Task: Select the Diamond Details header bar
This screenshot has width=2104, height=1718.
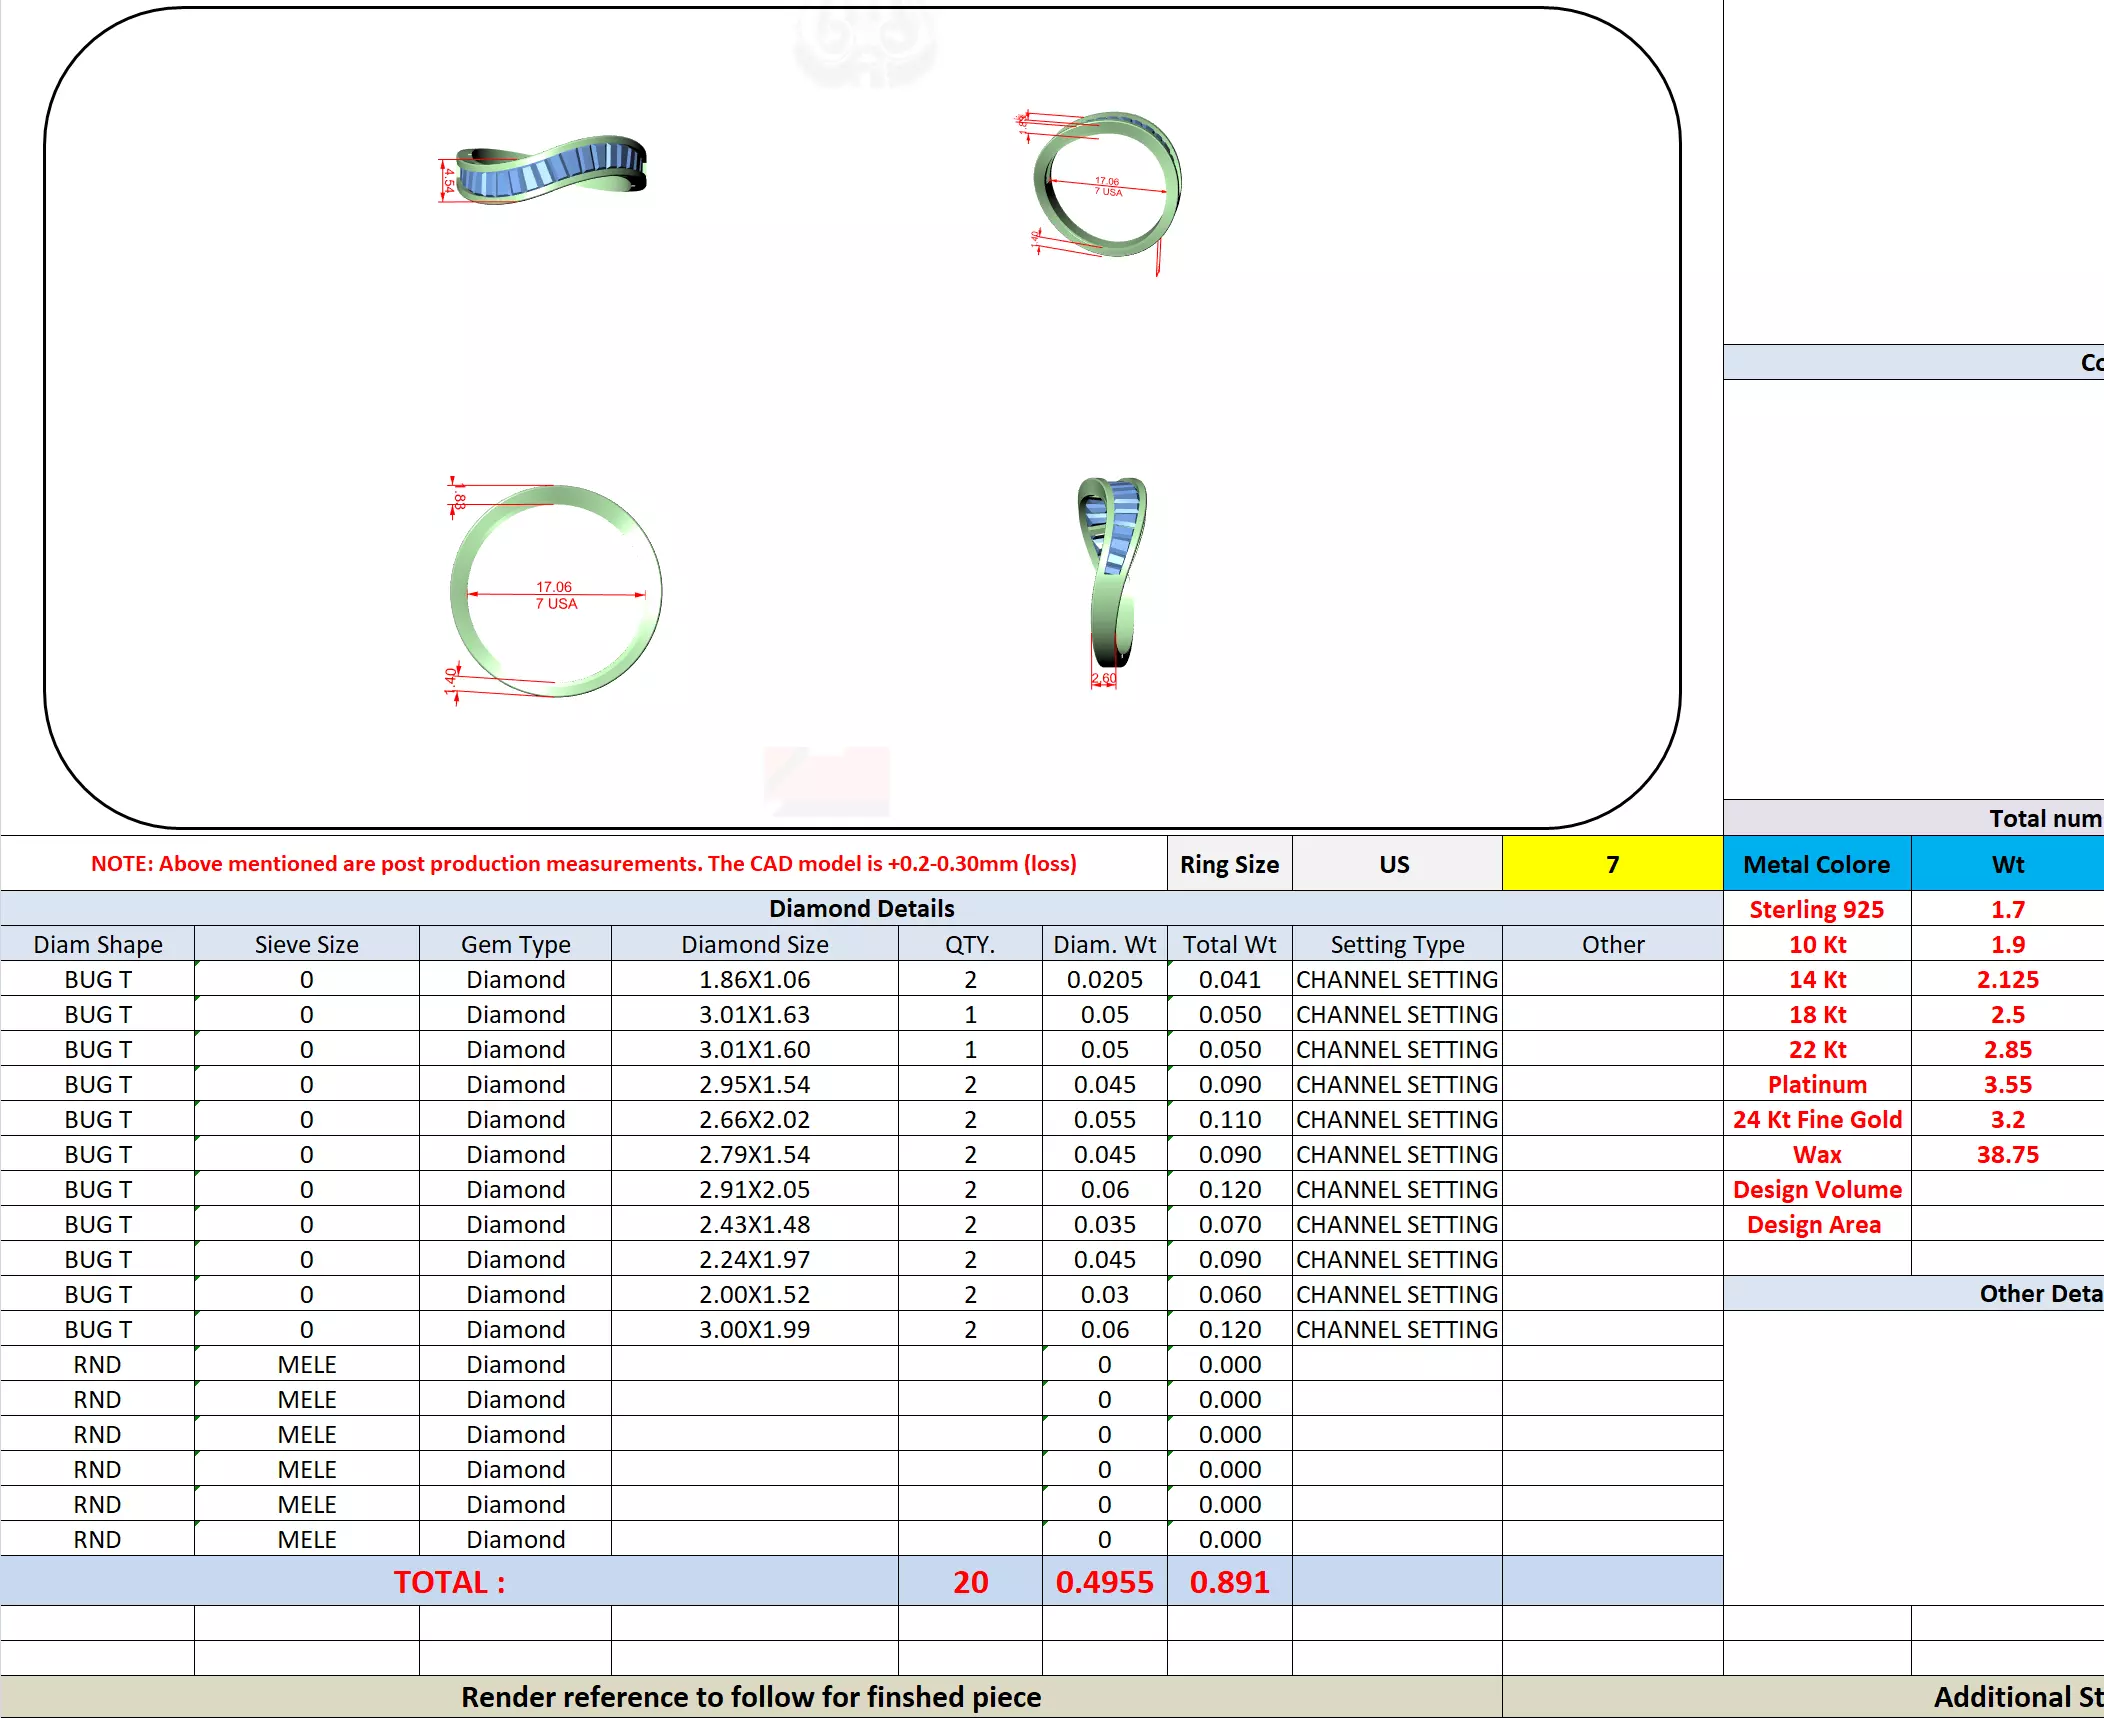Action: tap(861, 908)
